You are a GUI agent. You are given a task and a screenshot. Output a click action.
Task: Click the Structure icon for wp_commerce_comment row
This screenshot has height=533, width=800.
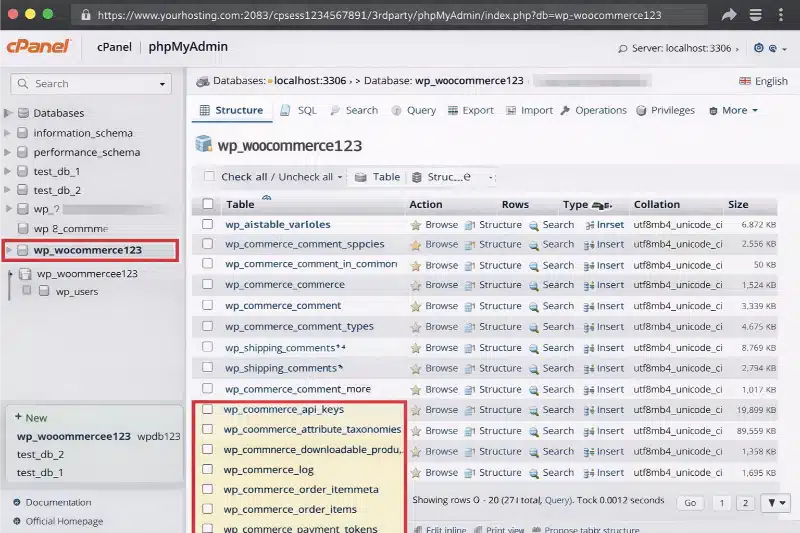[469, 306]
